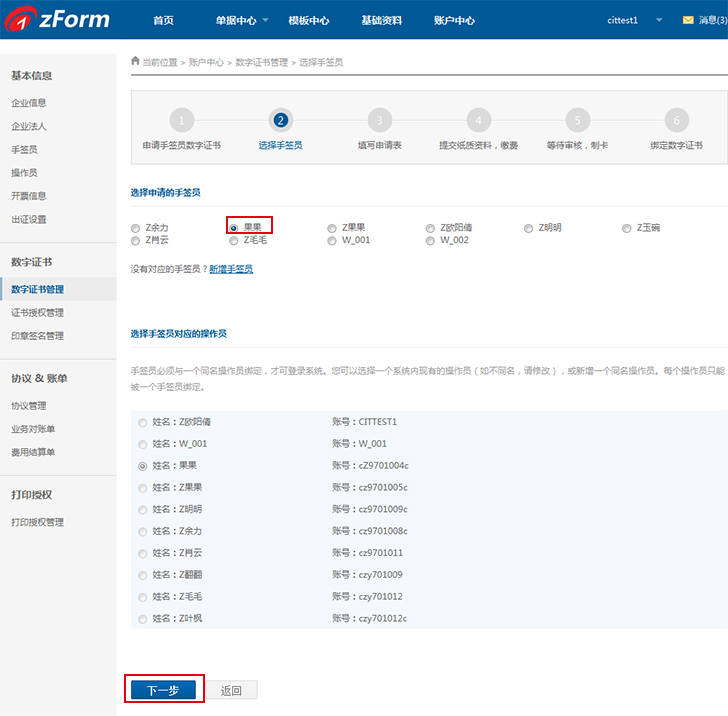728x716 pixels.
Task: Open 证书授权管理 in the sidebar
Action: (37, 313)
